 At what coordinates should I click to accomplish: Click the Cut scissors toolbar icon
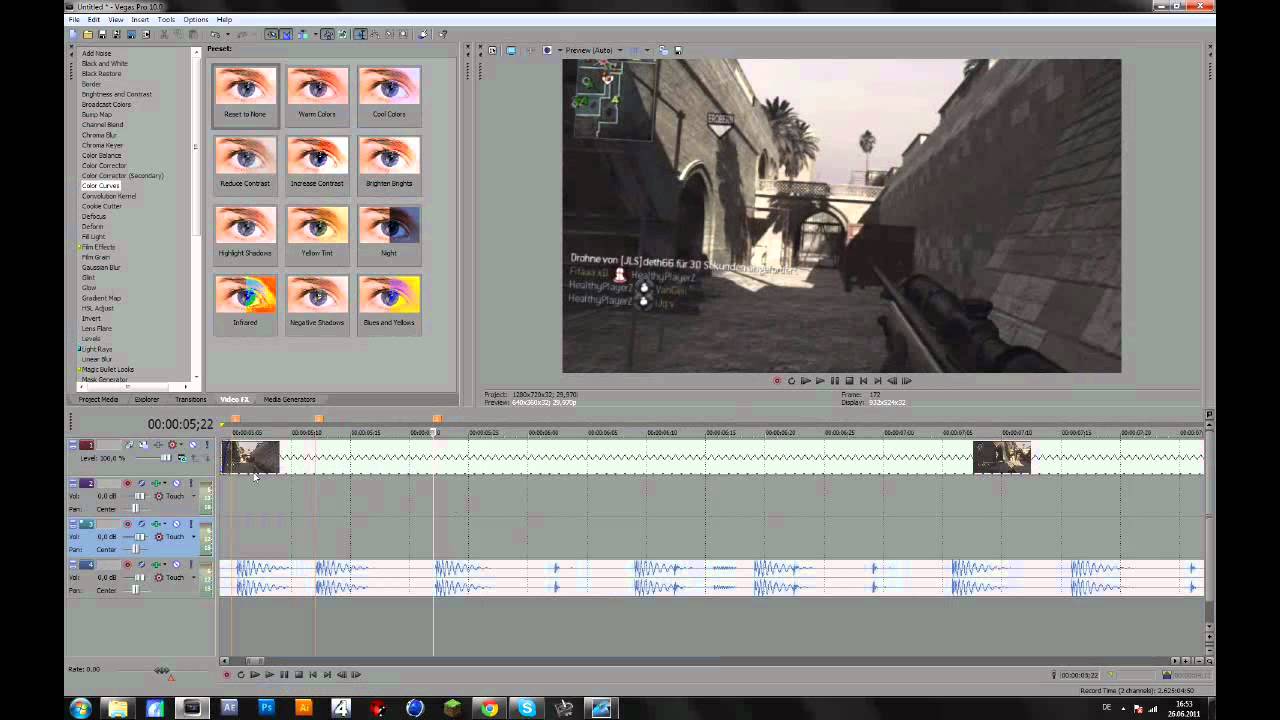[x=164, y=34]
